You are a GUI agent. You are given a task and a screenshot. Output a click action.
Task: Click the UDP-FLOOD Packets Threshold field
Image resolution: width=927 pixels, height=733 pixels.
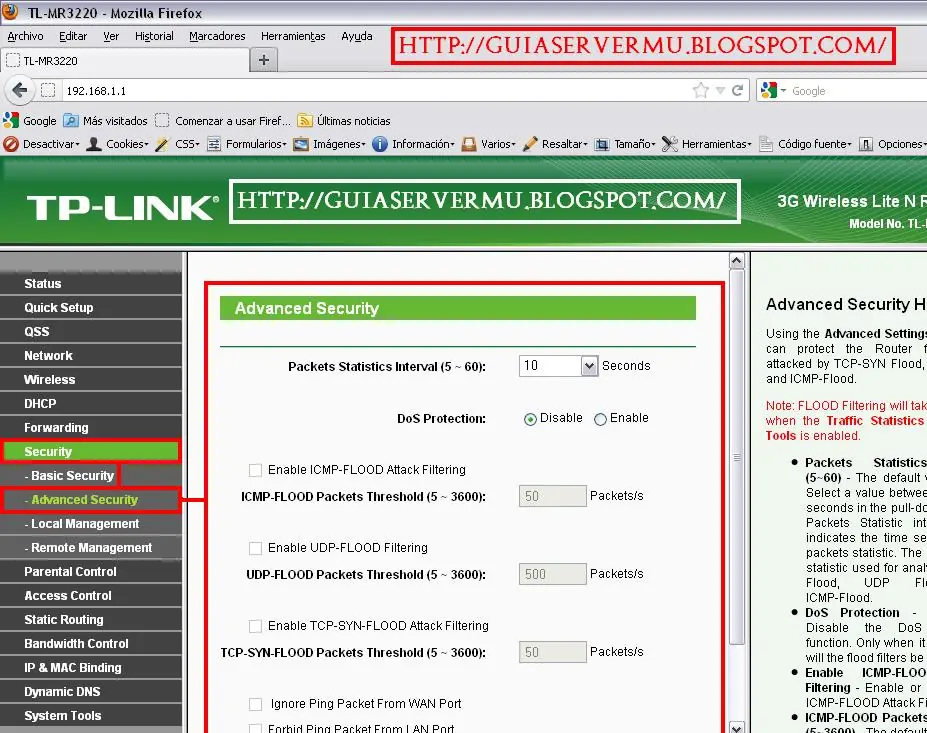(x=553, y=574)
